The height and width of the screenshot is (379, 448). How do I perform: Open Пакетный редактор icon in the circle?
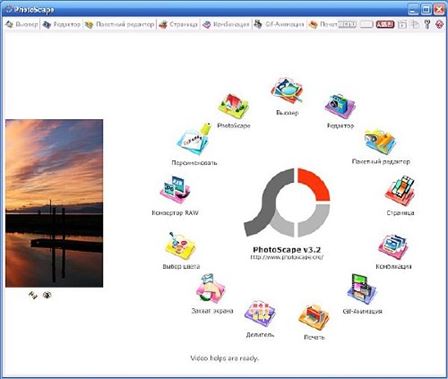380,142
